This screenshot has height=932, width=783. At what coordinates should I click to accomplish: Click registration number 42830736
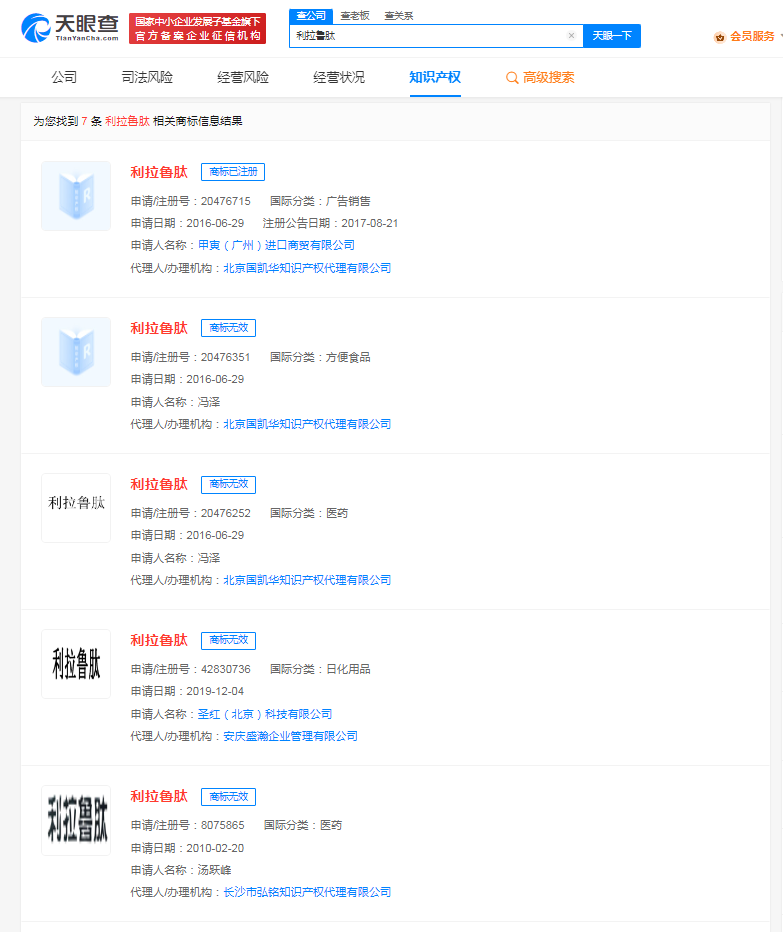(225, 669)
